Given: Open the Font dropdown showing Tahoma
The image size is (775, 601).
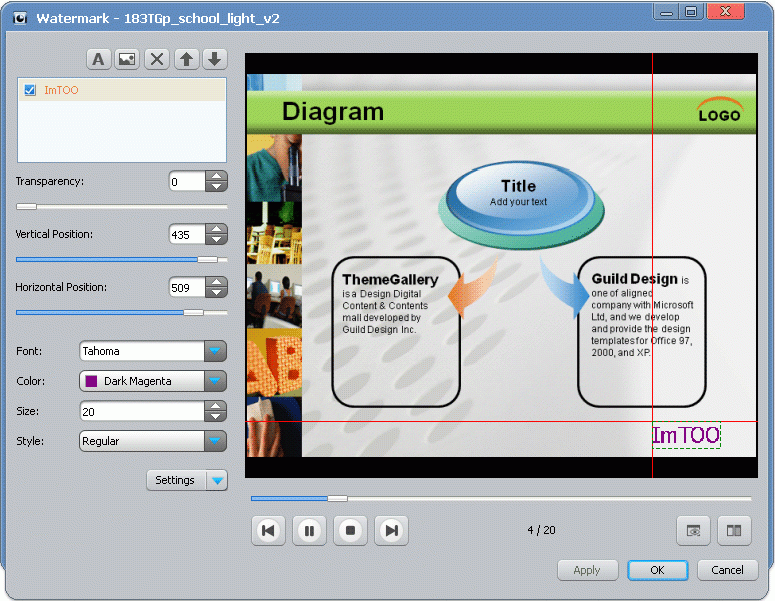Looking at the screenshot, I should [x=153, y=351].
